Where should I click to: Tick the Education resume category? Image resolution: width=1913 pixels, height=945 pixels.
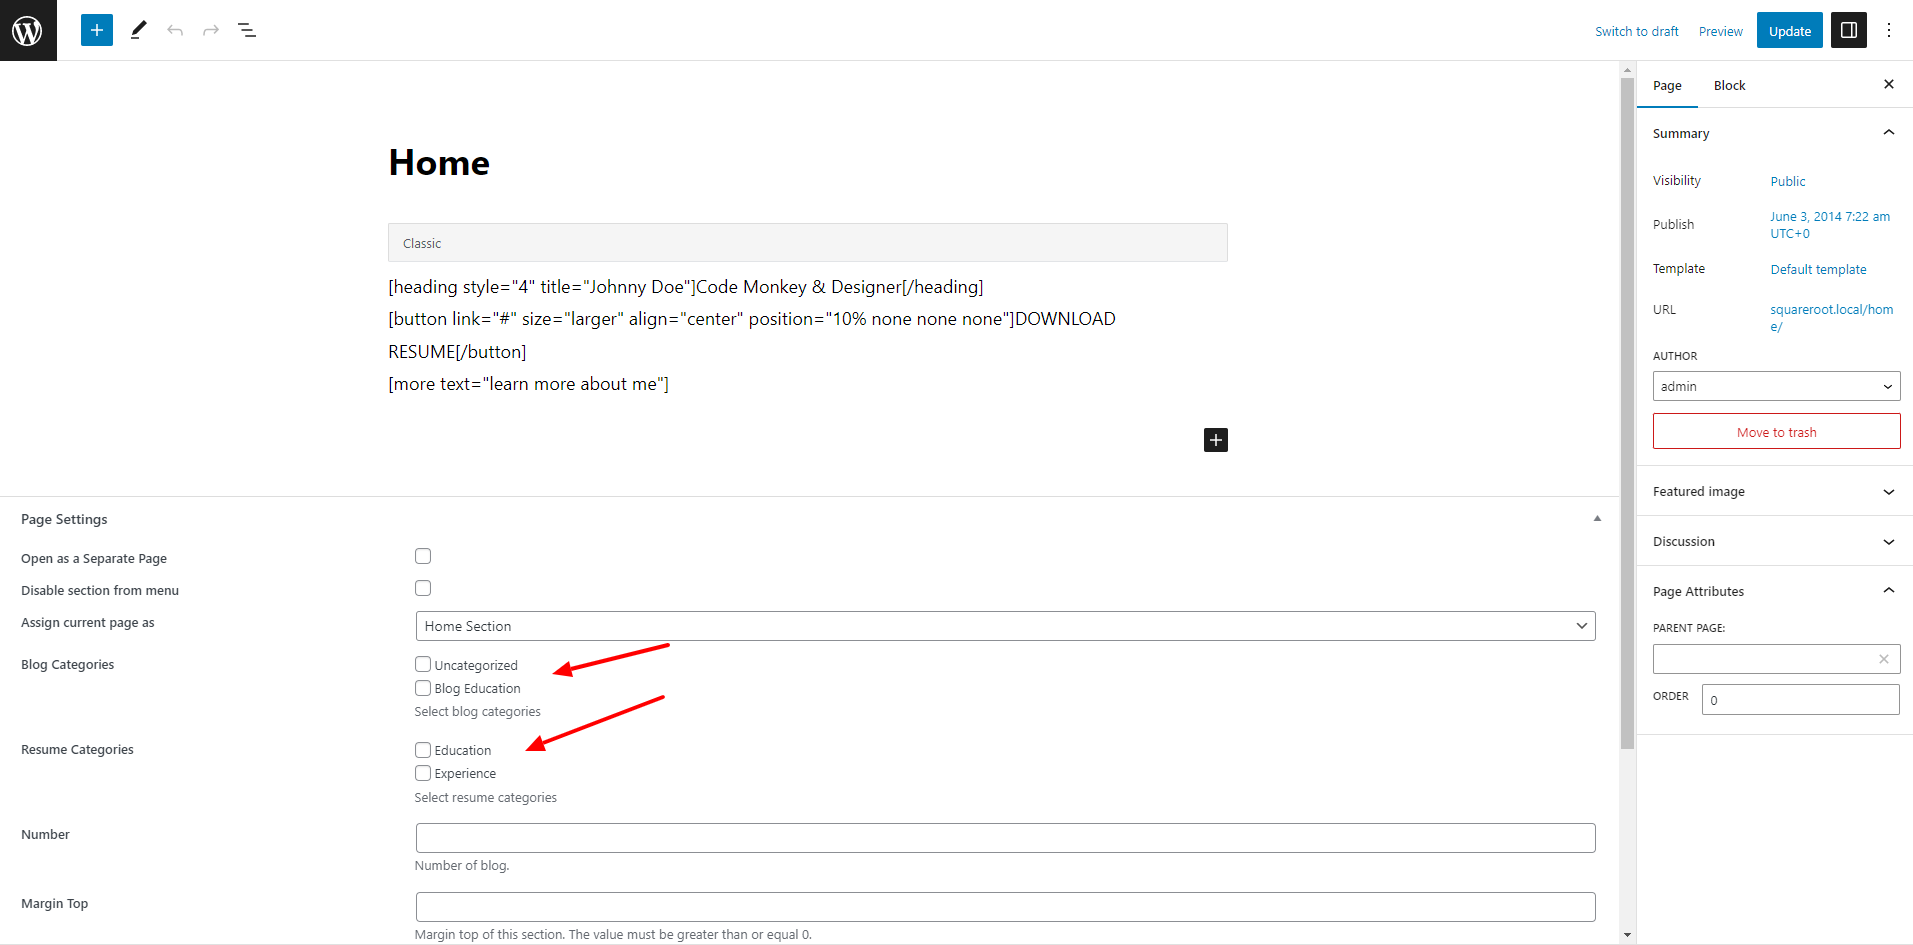point(423,750)
